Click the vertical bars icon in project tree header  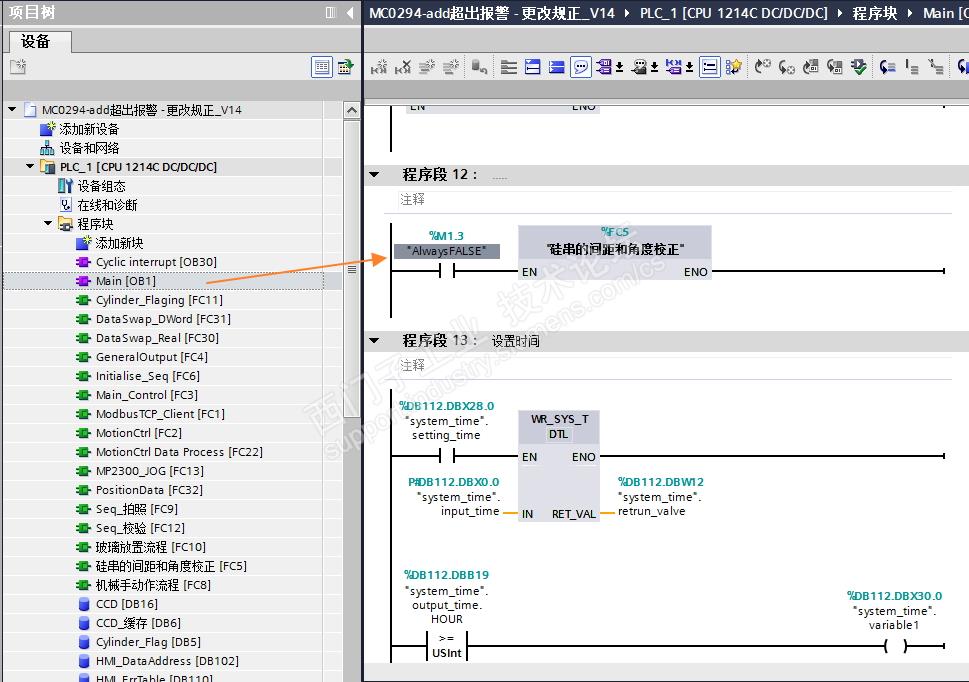click(331, 12)
